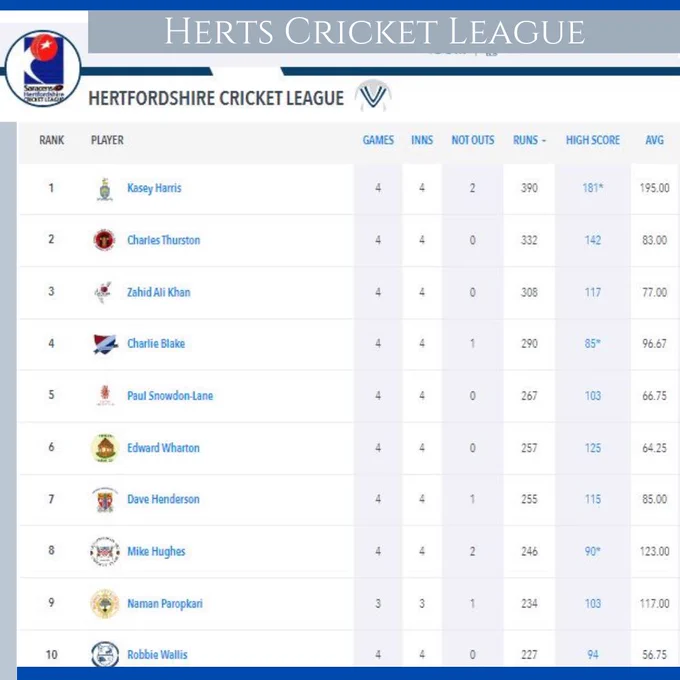Click the Saracens Hertfordshire Cricket League logo
Screen dimensions: 680x680
[x=43, y=68]
